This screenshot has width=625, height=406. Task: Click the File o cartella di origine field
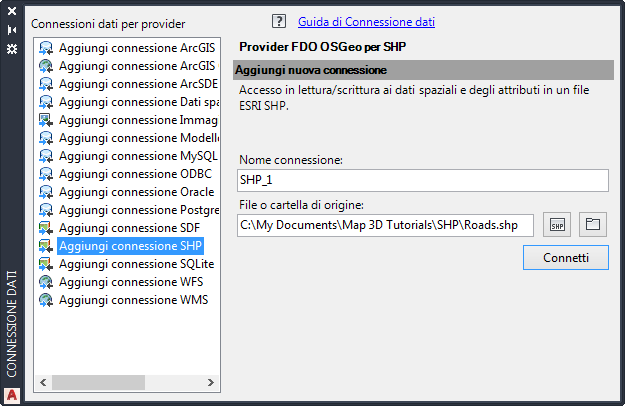pyautogui.click(x=386, y=224)
